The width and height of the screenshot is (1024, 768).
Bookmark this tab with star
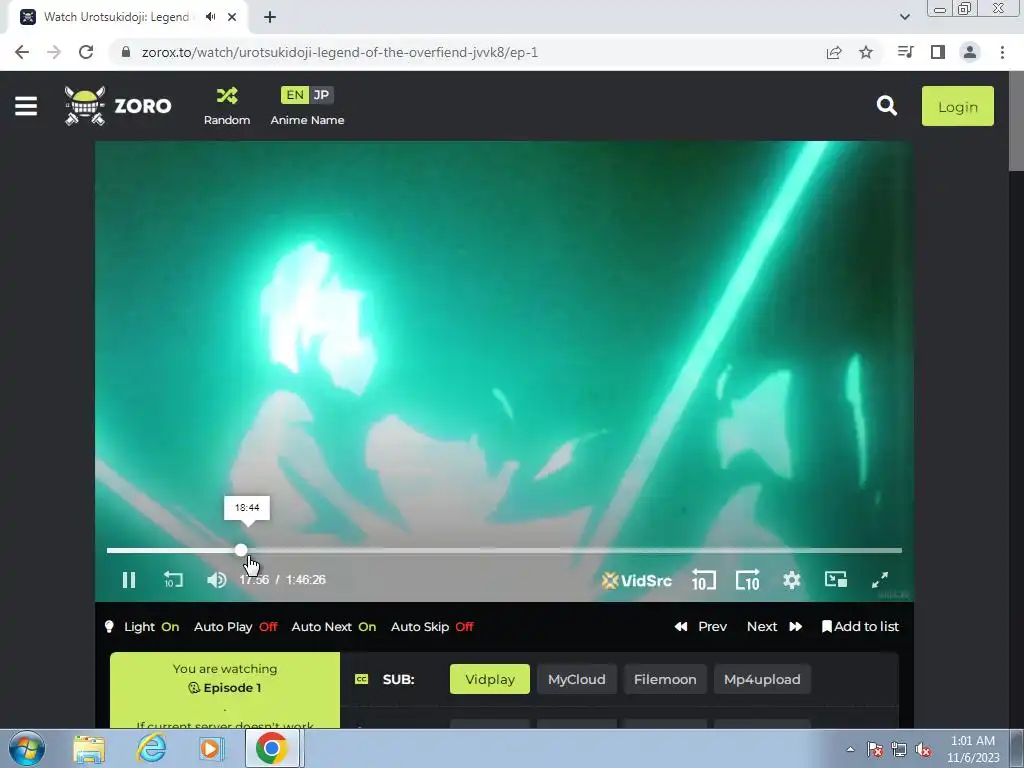(x=866, y=52)
